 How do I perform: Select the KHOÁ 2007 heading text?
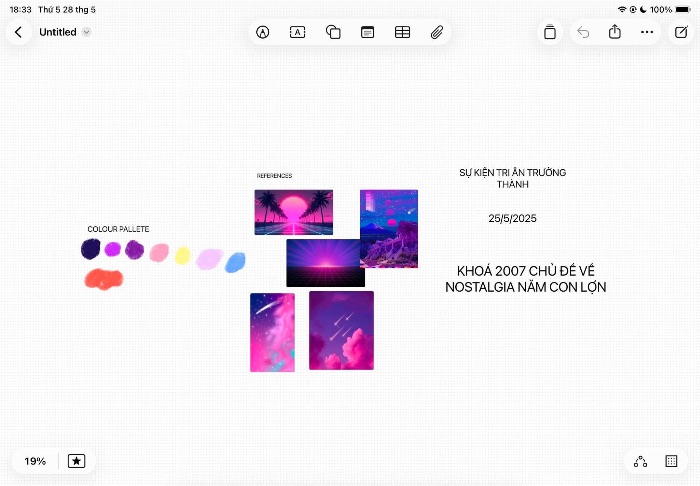coord(526,279)
